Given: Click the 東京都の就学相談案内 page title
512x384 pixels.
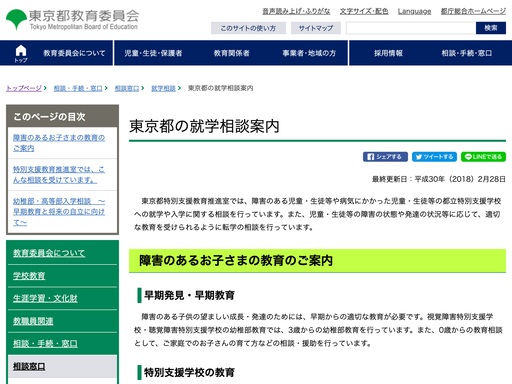Looking at the screenshot, I should (204, 126).
